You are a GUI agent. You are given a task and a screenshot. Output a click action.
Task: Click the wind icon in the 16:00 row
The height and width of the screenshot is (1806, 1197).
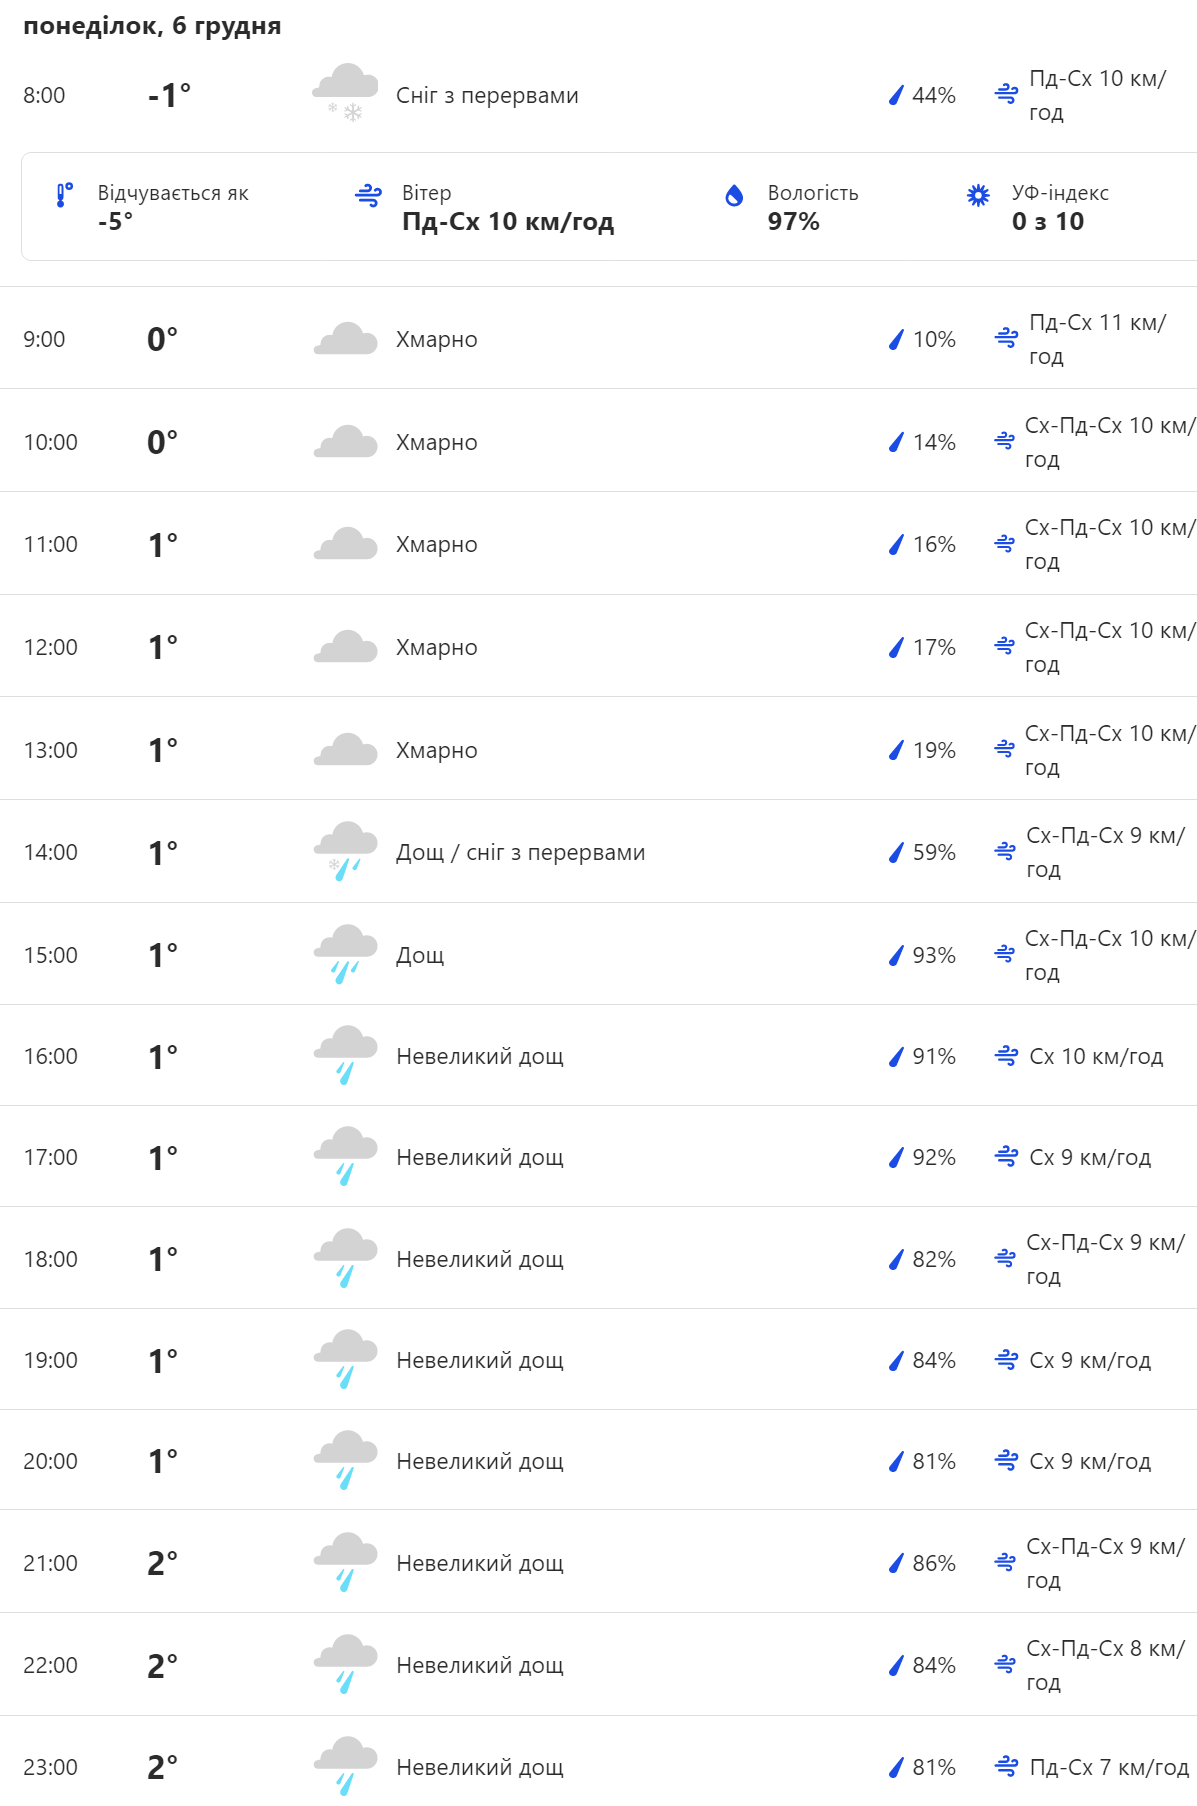[x=1007, y=1056]
